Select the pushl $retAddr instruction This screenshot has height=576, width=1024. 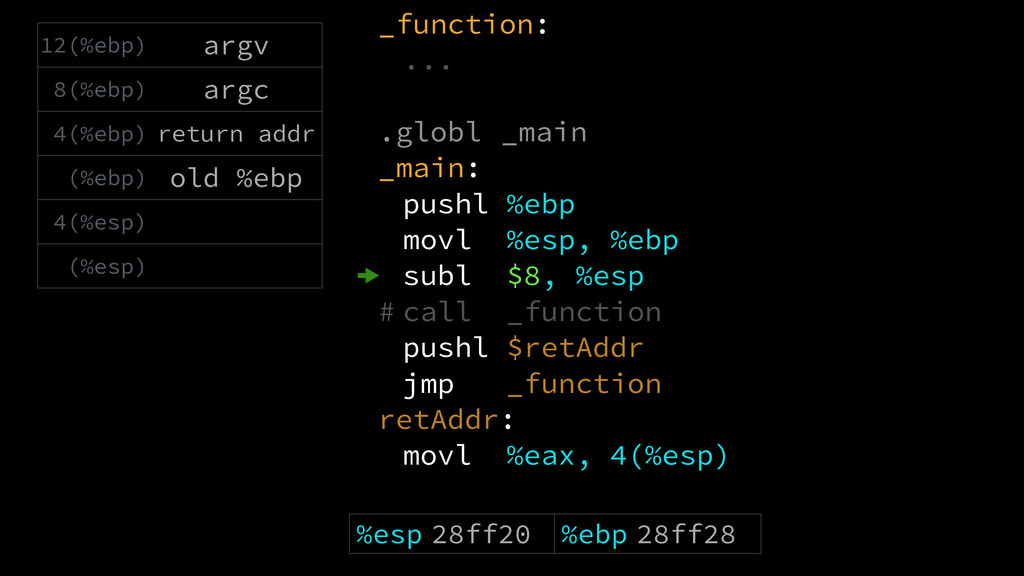[523, 348]
